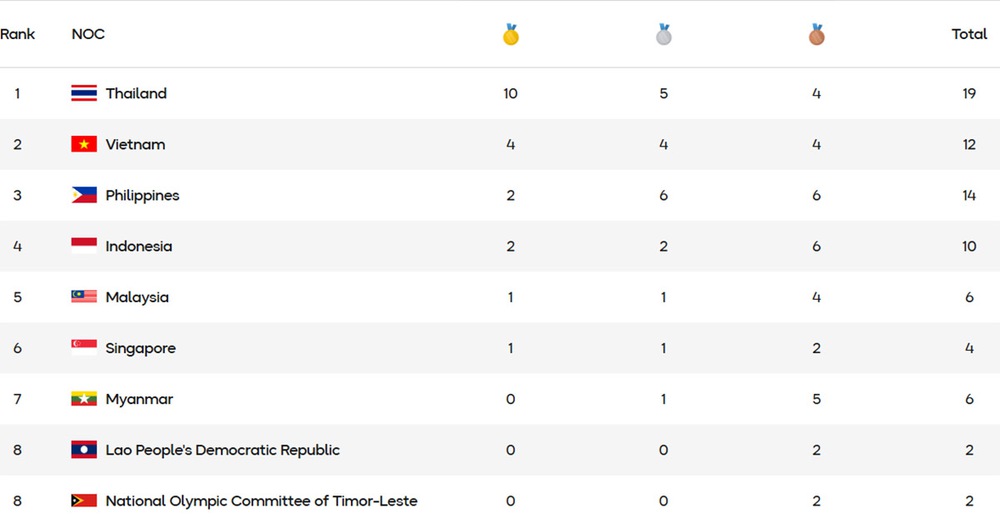Click the Philippines gold medal count

click(x=511, y=196)
